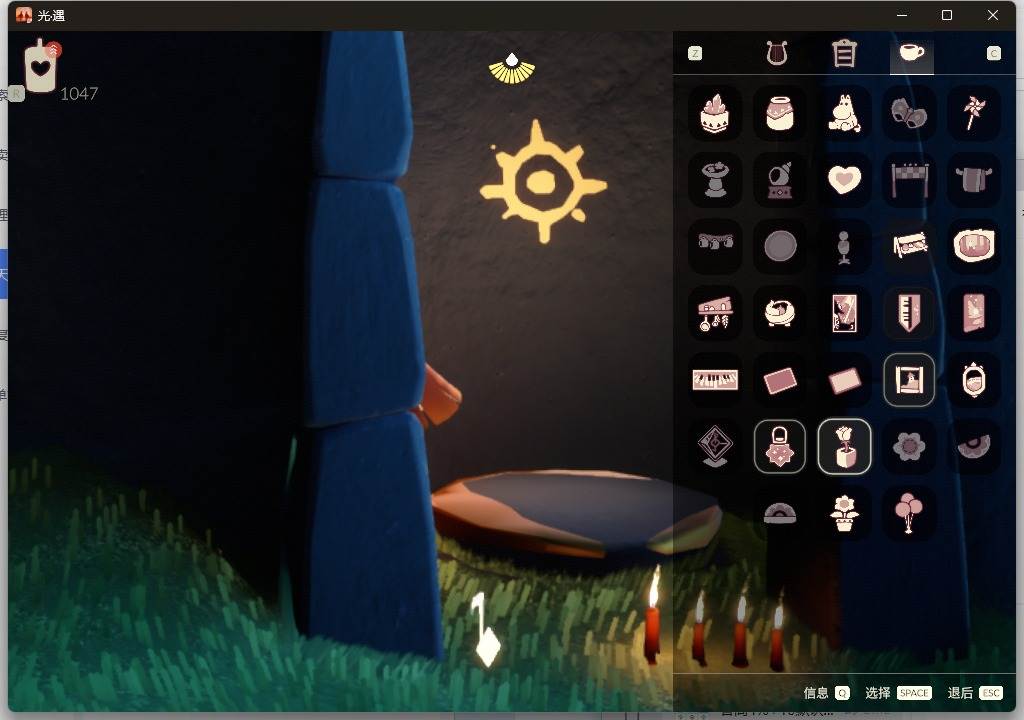Open the cabinet furniture tab
1024x720 pixels.
tap(844, 53)
